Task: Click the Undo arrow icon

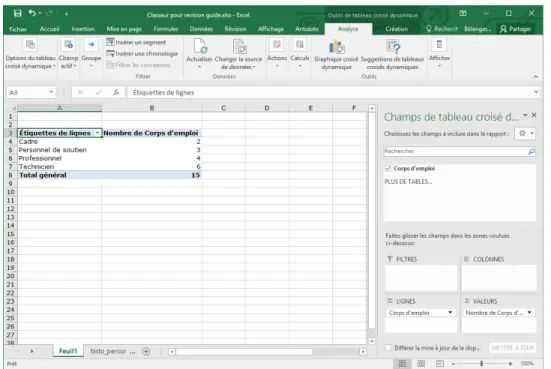Action: coord(32,13)
